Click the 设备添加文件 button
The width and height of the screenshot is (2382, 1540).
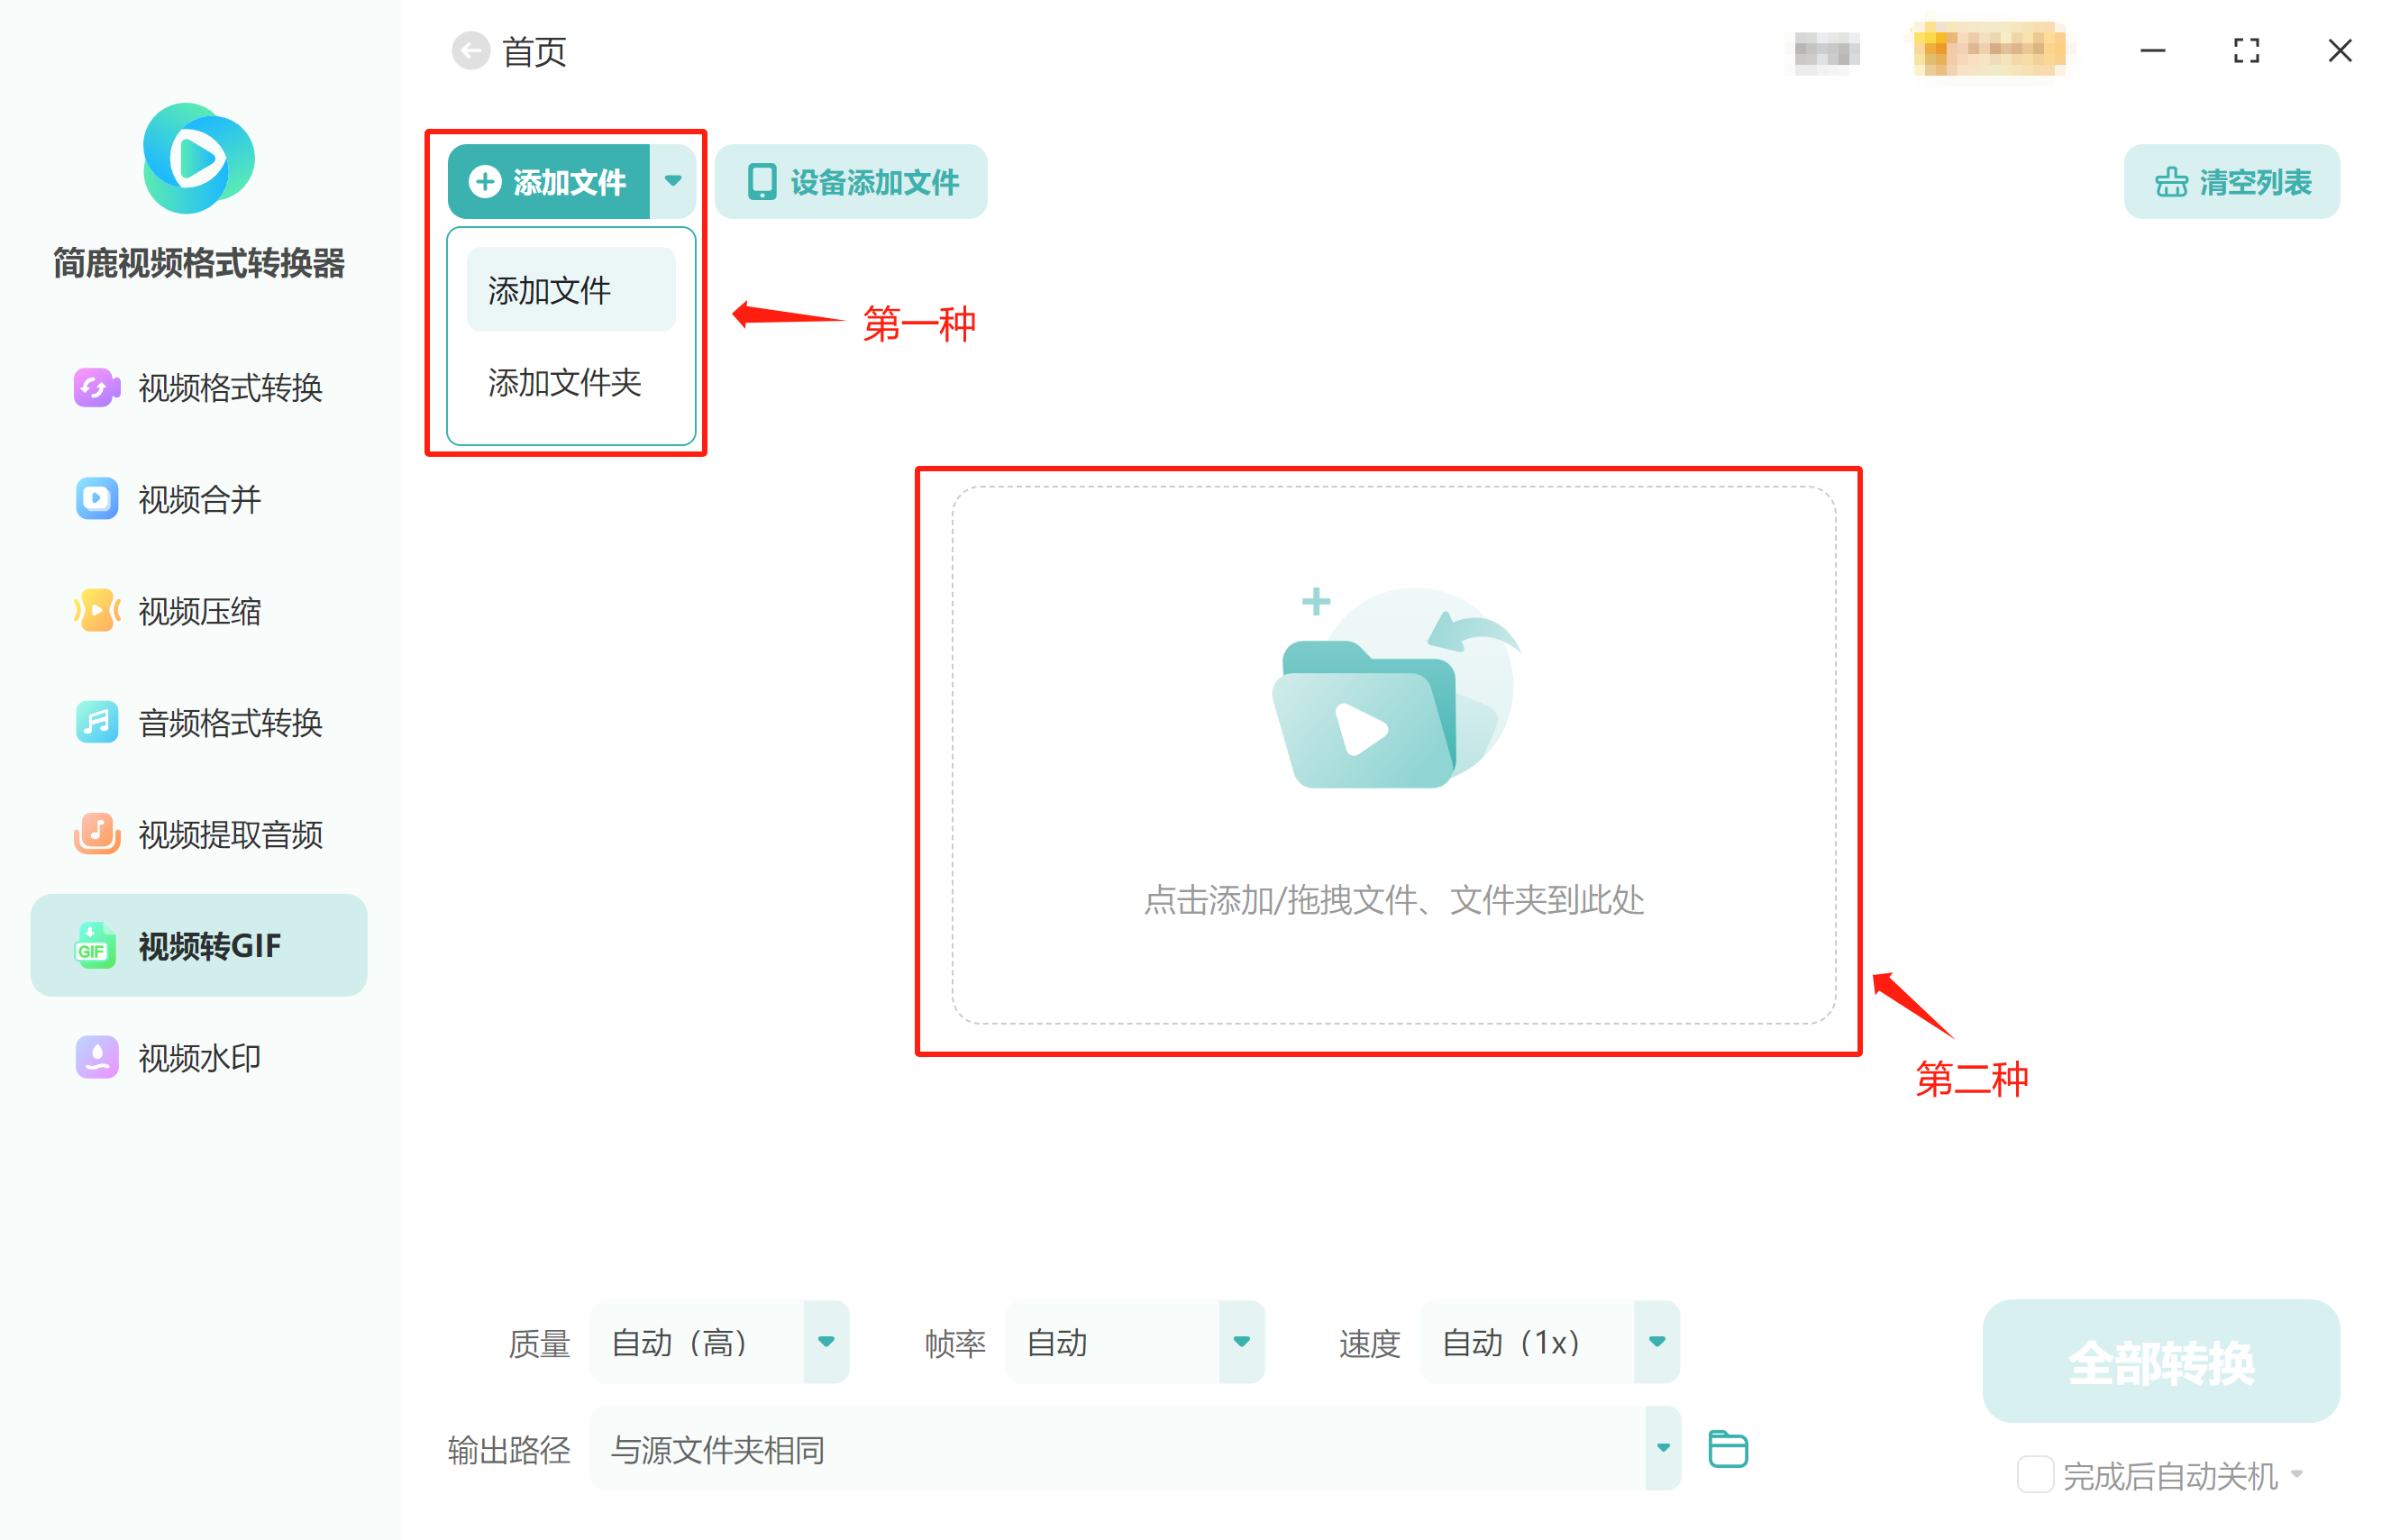click(851, 182)
